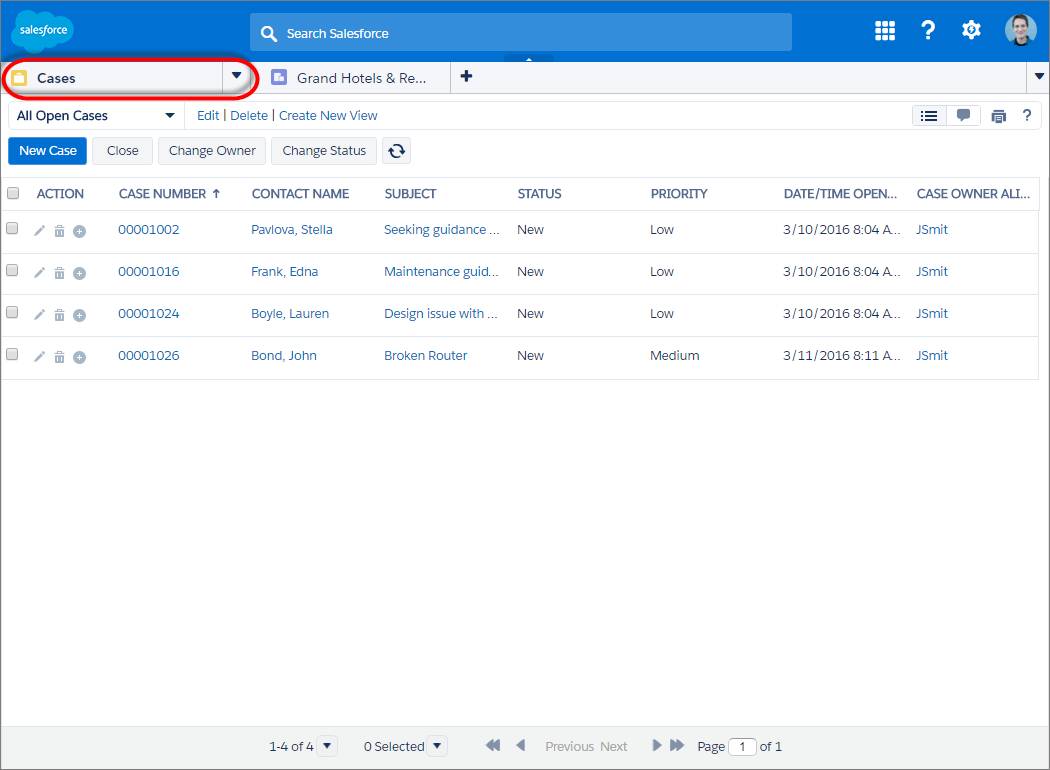Switch to list view icon
The width and height of the screenshot is (1050, 770).
(929, 116)
